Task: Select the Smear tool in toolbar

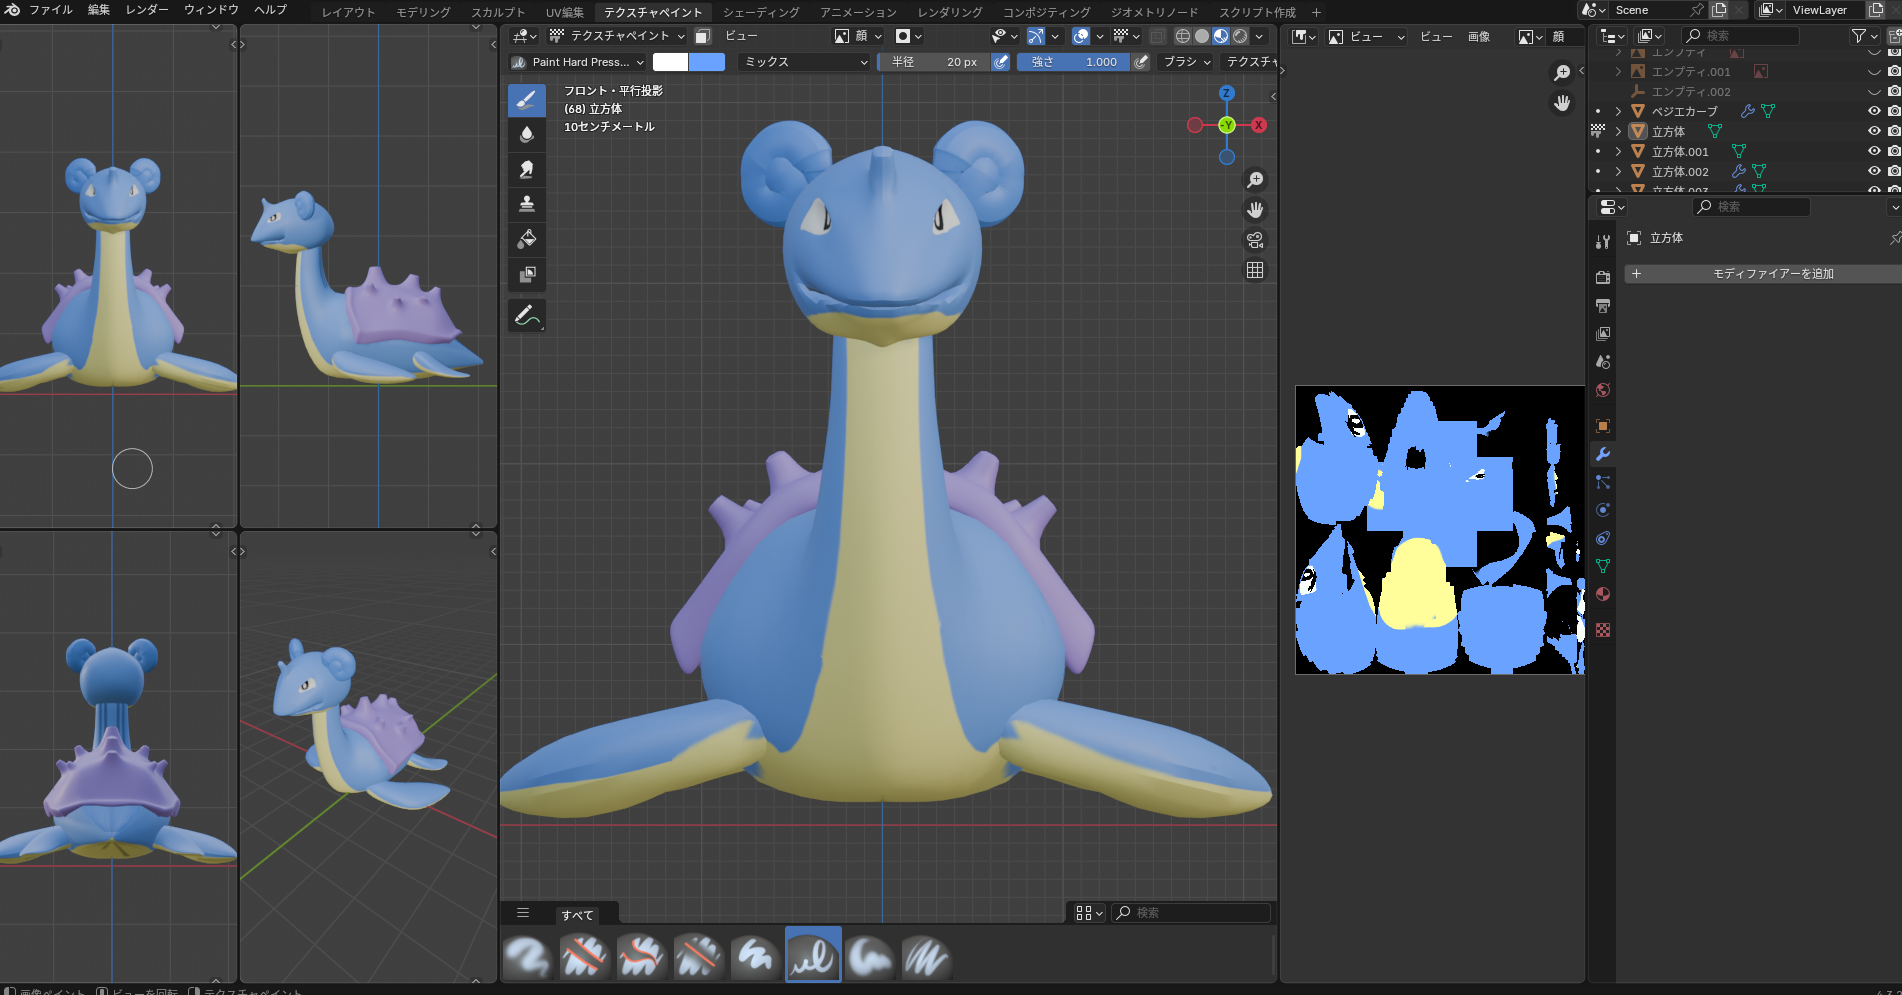Action: [527, 169]
